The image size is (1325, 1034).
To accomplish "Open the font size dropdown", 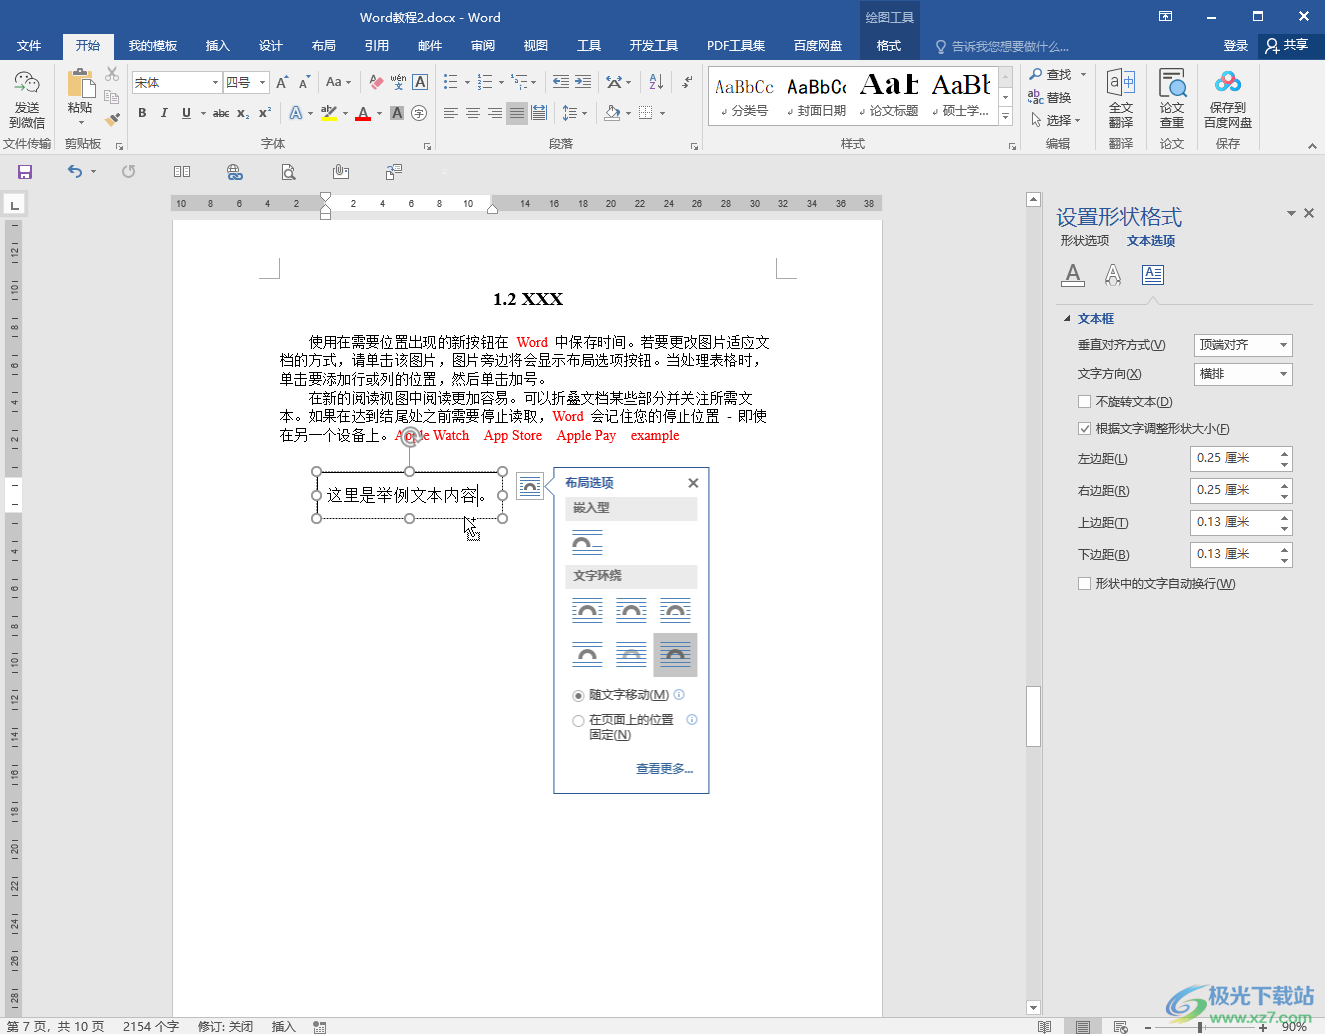I will pyautogui.click(x=263, y=82).
